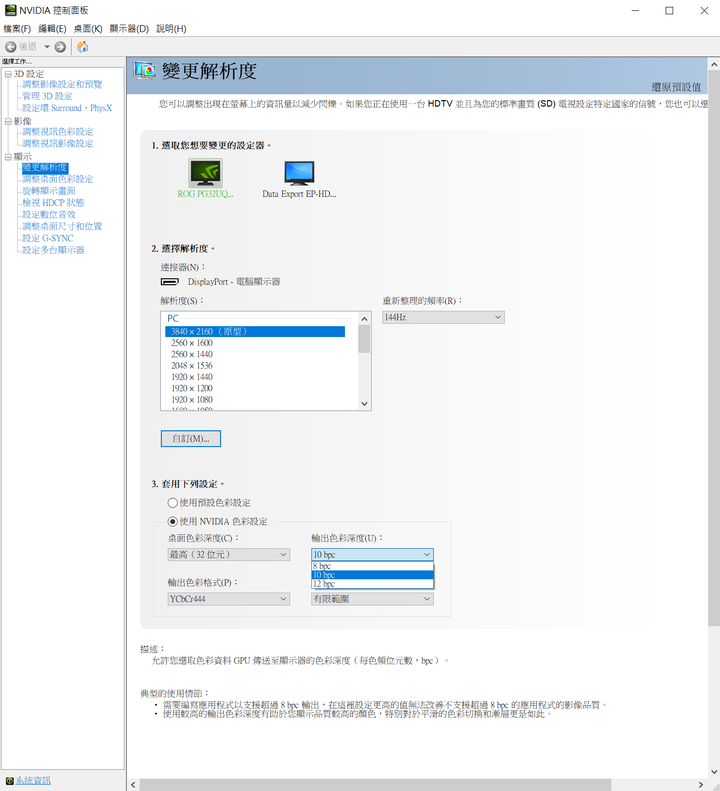Choose 10 bpc in the open list
Viewport: 720px width, 791px height.
click(372, 575)
